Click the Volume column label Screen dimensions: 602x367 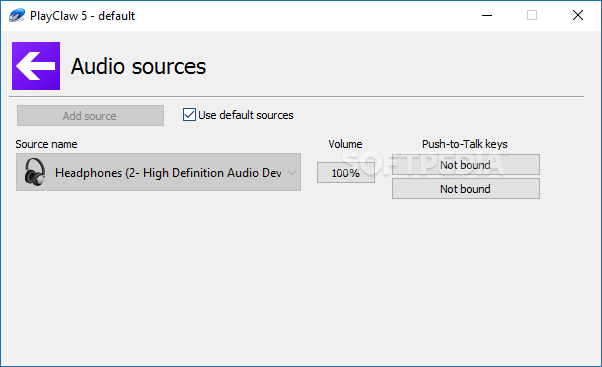tap(345, 144)
